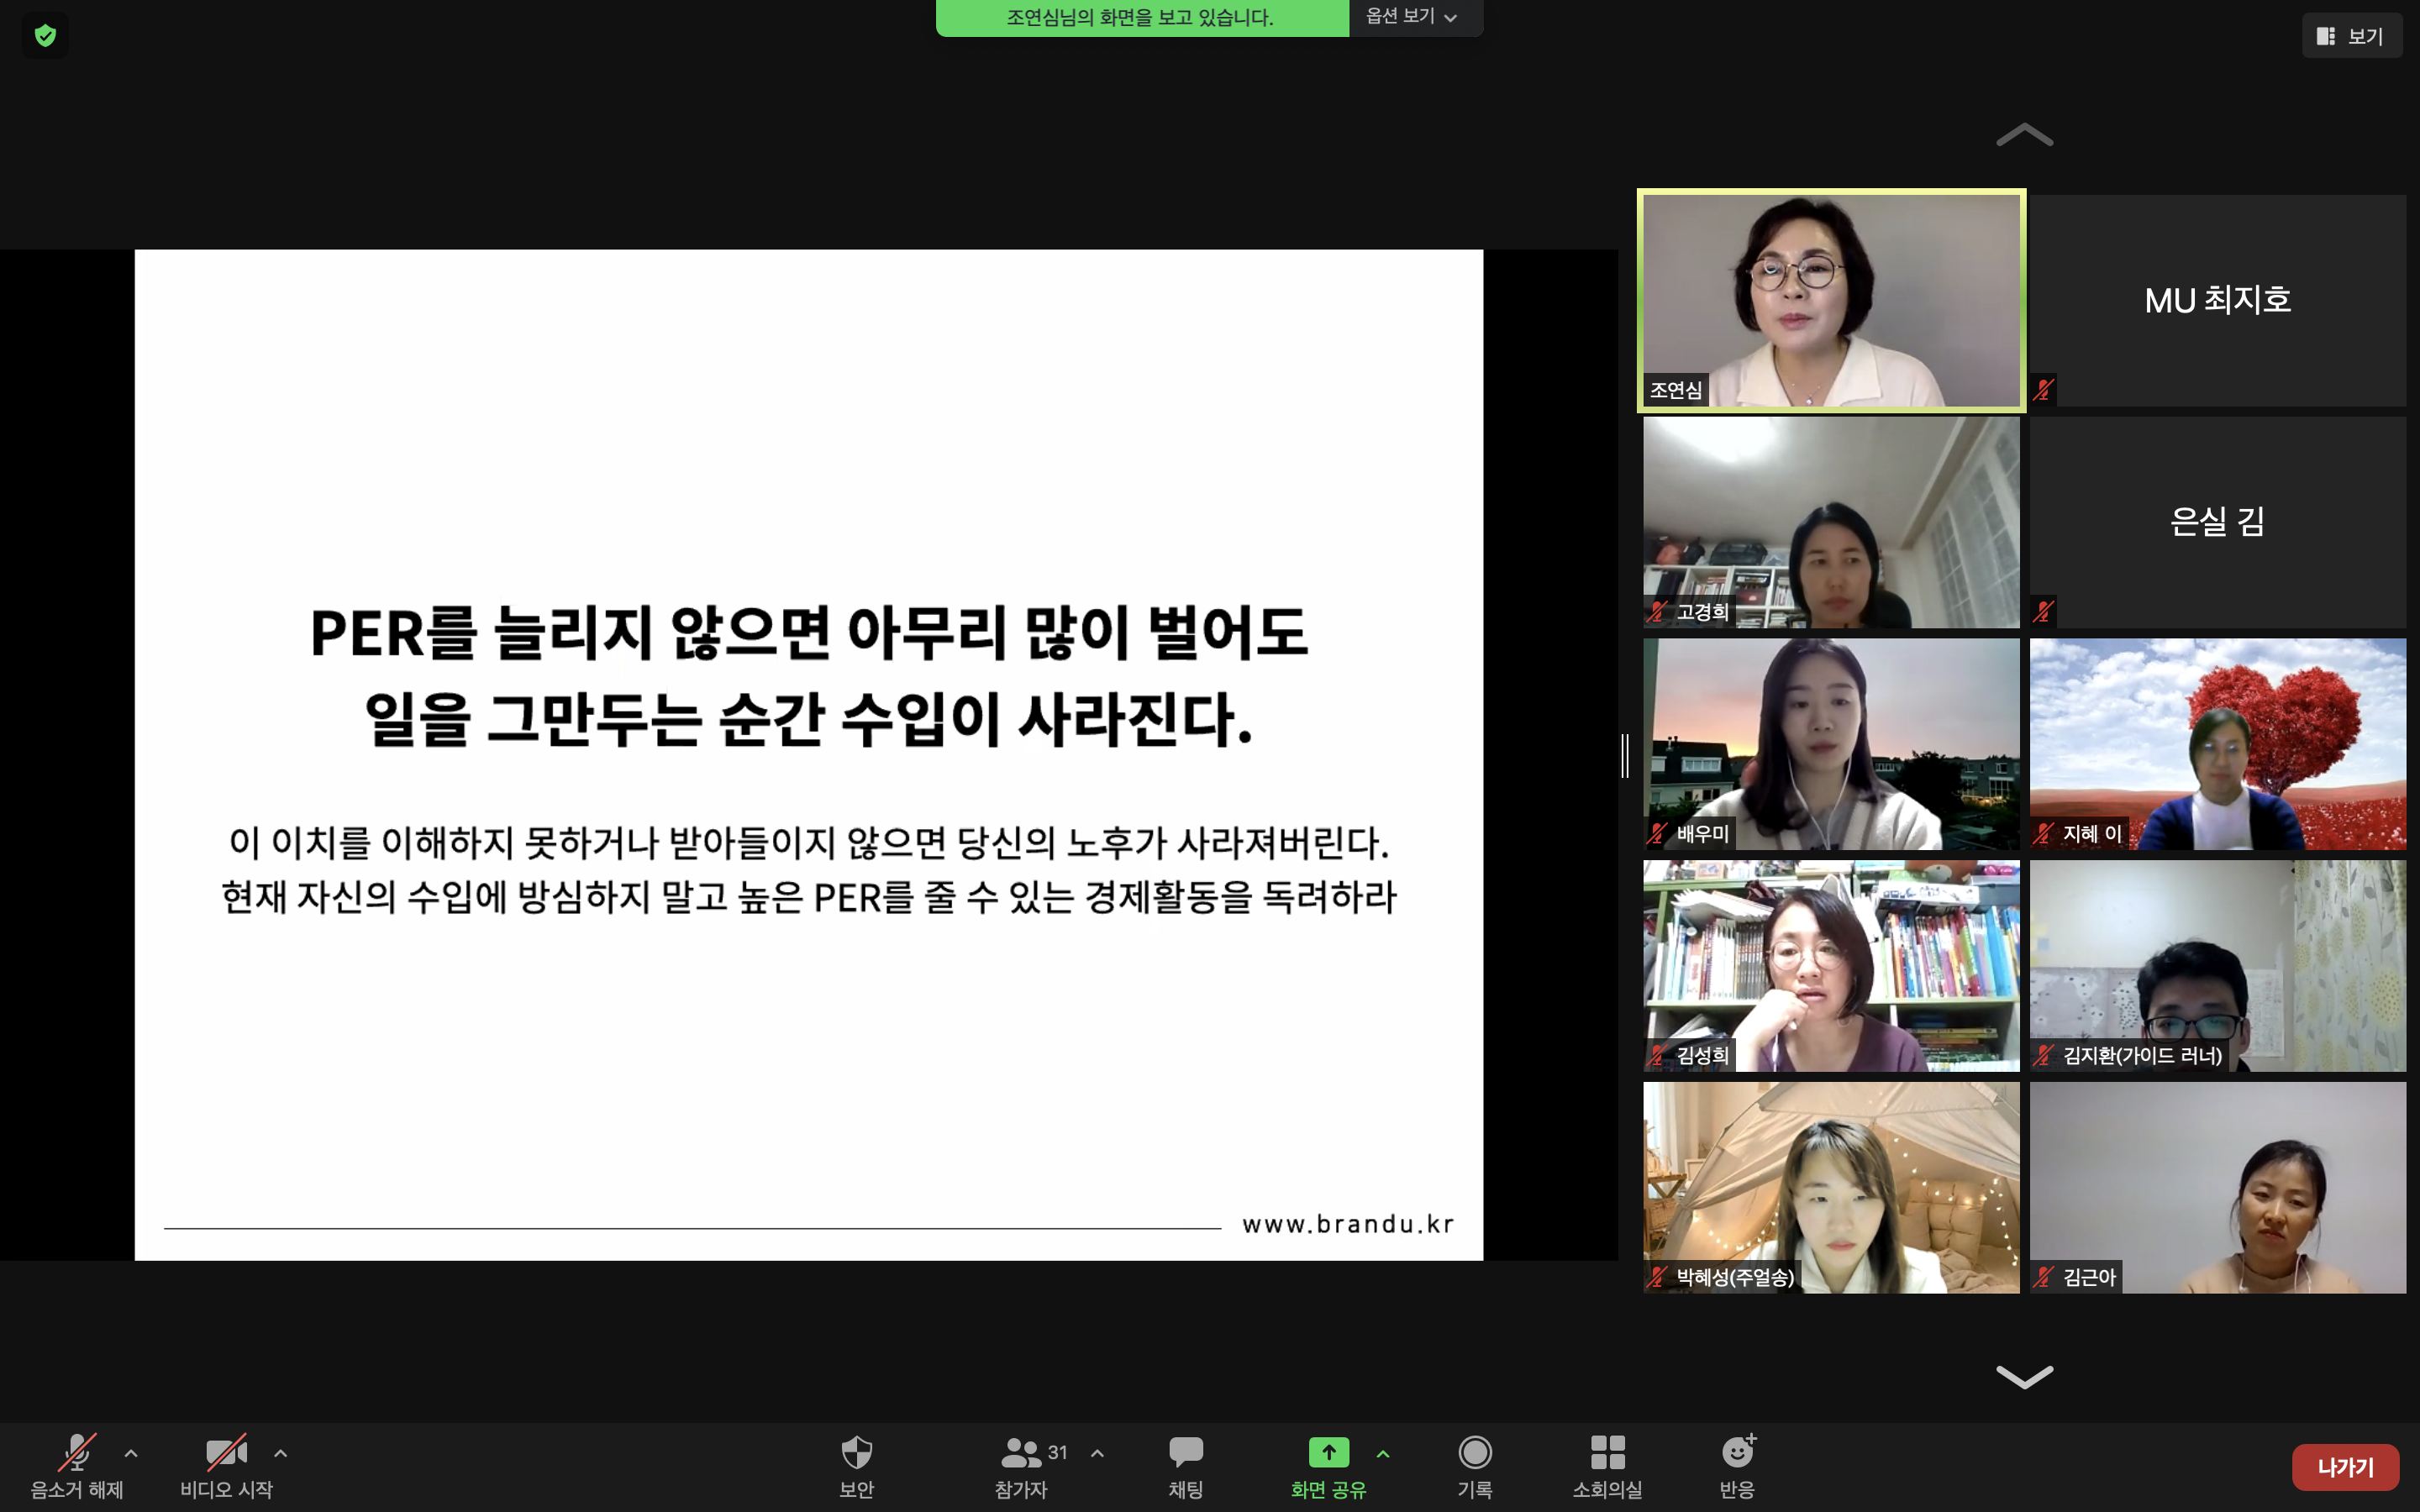Viewport: 2420px width, 1512px height.
Task: Open the Participants (참가자) panel
Action: point(1022,1453)
